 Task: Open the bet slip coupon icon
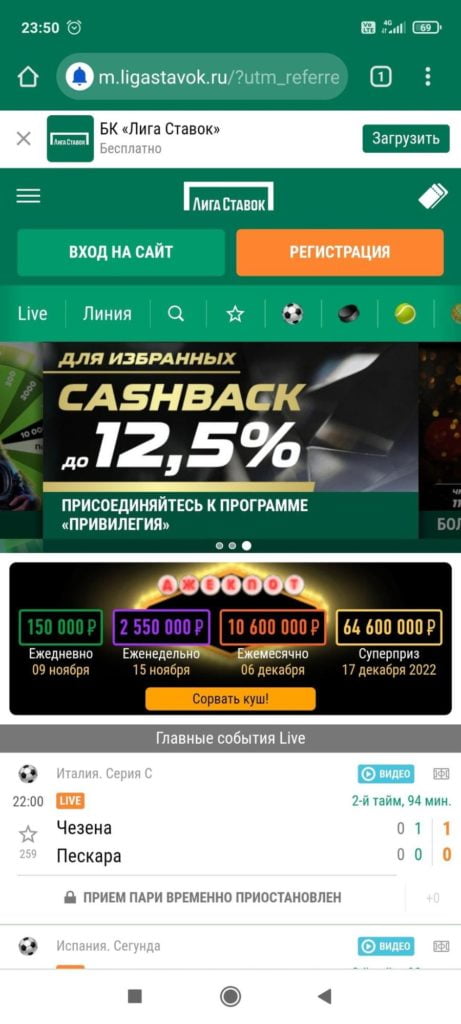(433, 196)
